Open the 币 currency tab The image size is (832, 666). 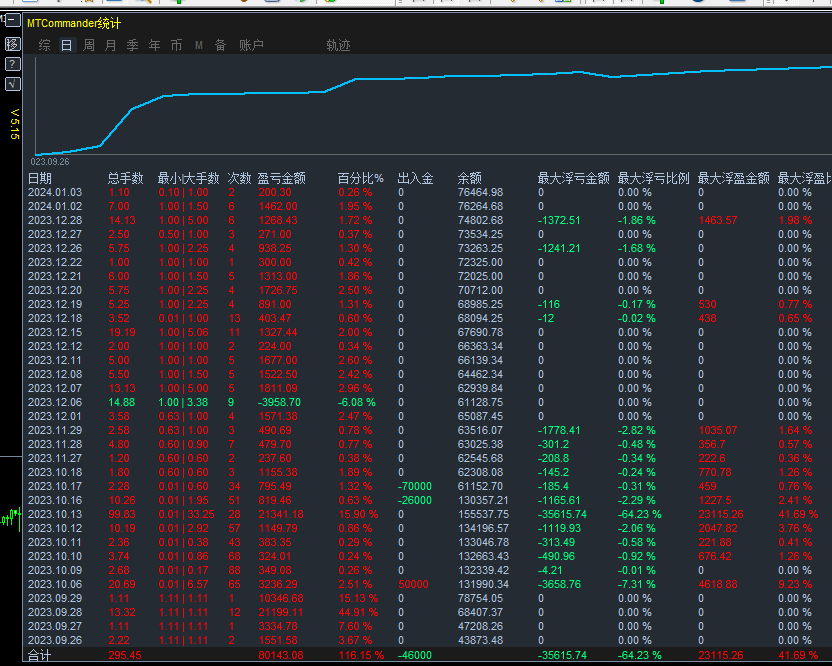176,45
